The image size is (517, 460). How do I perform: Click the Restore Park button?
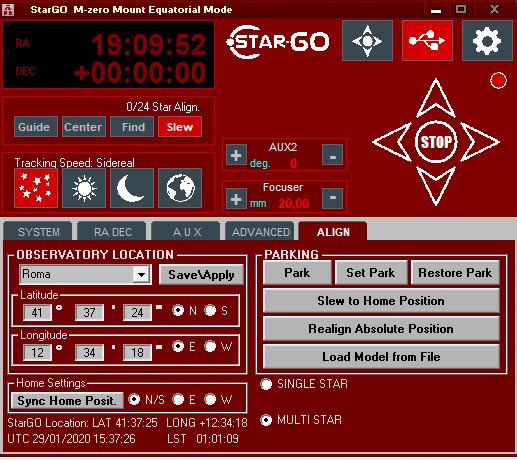click(x=455, y=273)
